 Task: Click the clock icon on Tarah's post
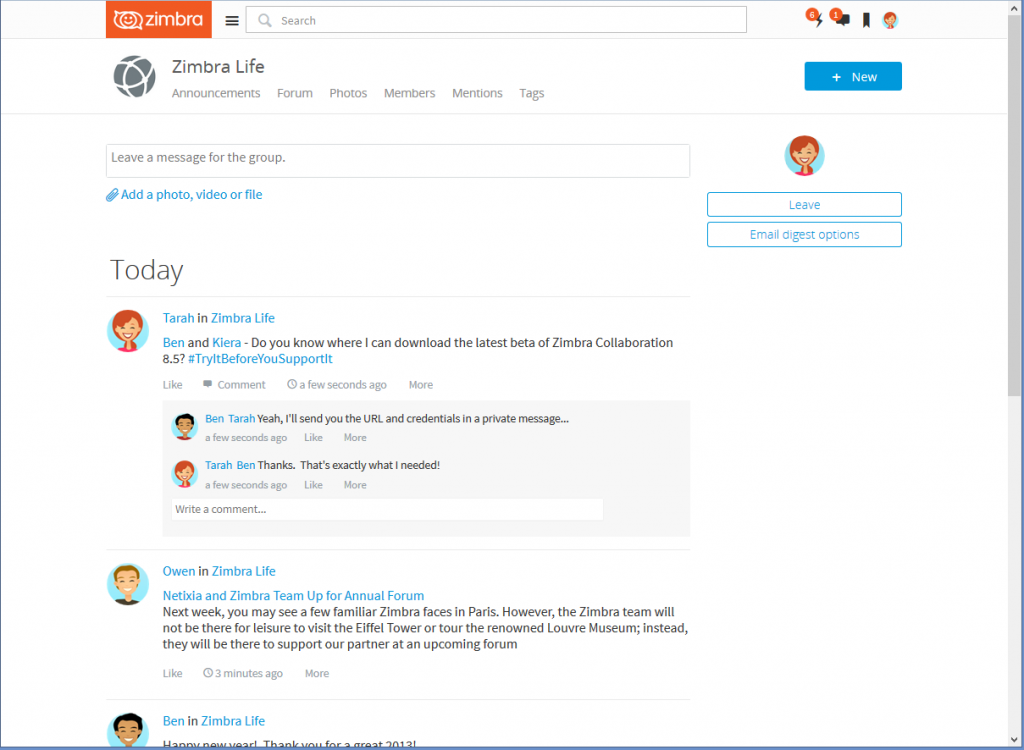(292, 384)
